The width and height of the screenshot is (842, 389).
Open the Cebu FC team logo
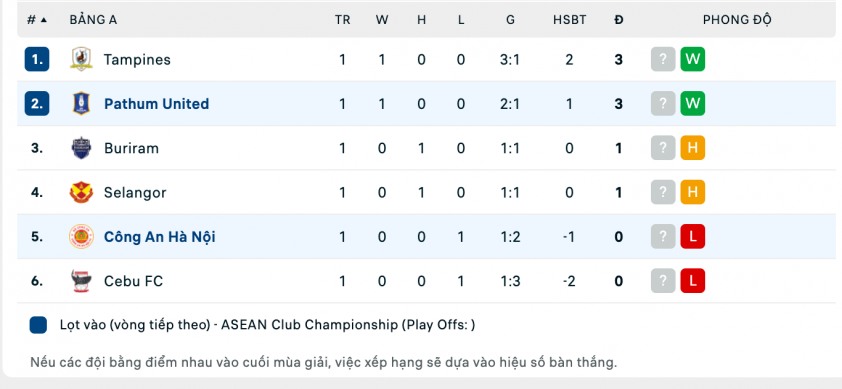coord(82,281)
